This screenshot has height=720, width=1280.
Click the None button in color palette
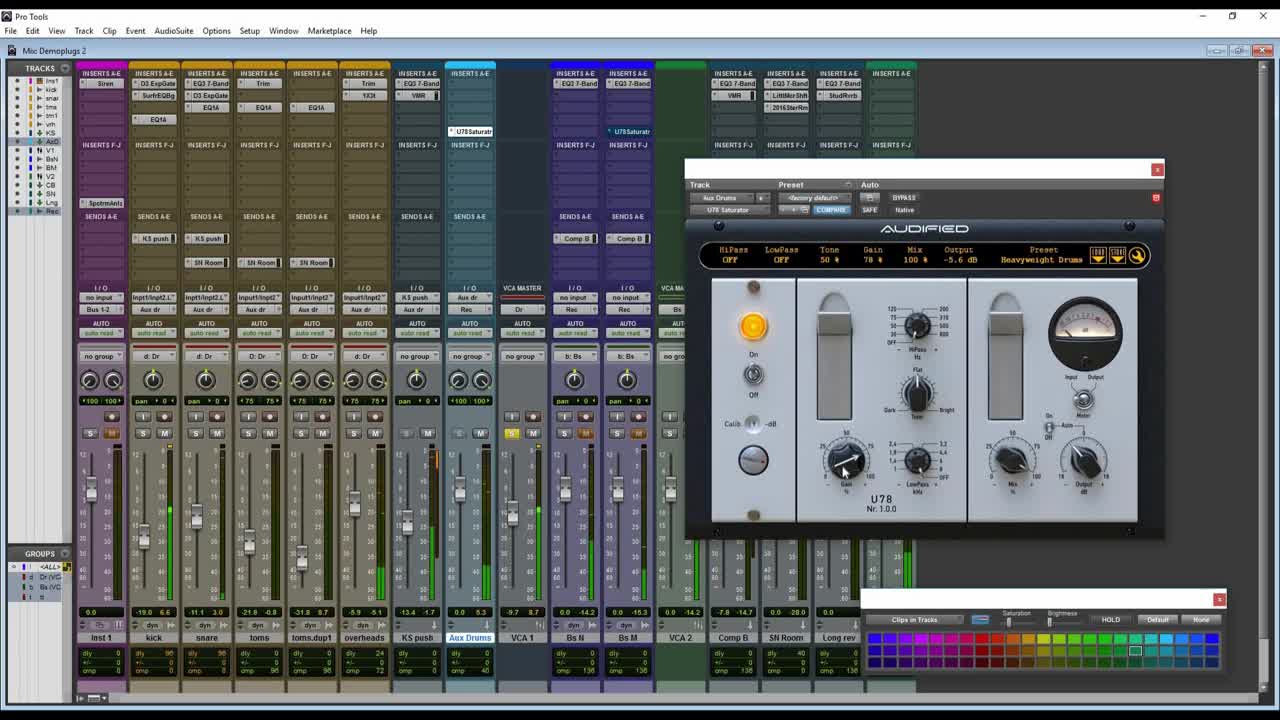[1201, 620]
